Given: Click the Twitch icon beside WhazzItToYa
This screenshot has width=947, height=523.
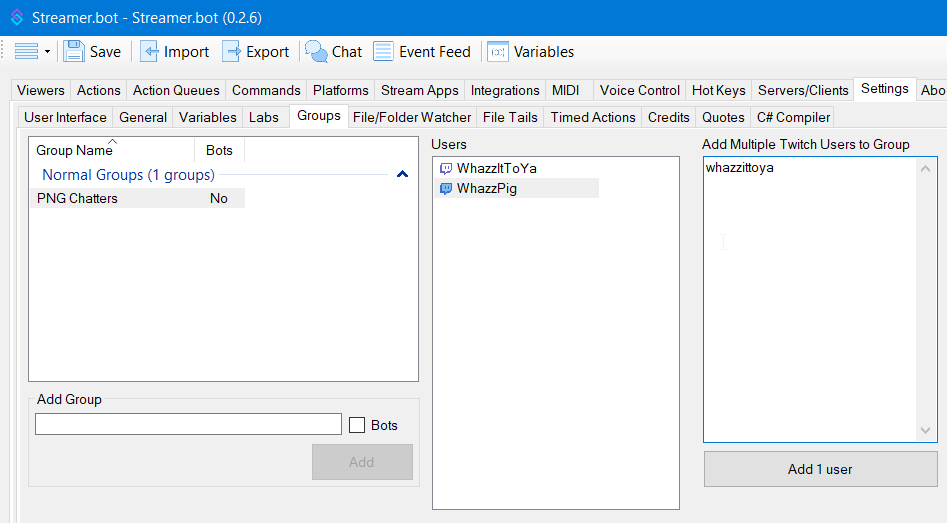Looking at the screenshot, I should click(x=446, y=168).
